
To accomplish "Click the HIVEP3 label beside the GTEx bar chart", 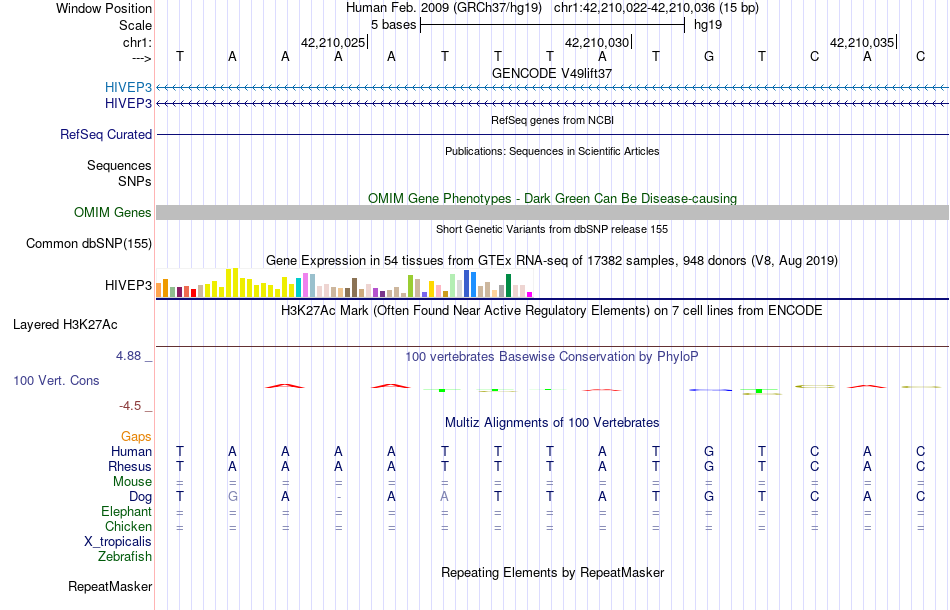I will pyautogui.click(x=128, y=285).
